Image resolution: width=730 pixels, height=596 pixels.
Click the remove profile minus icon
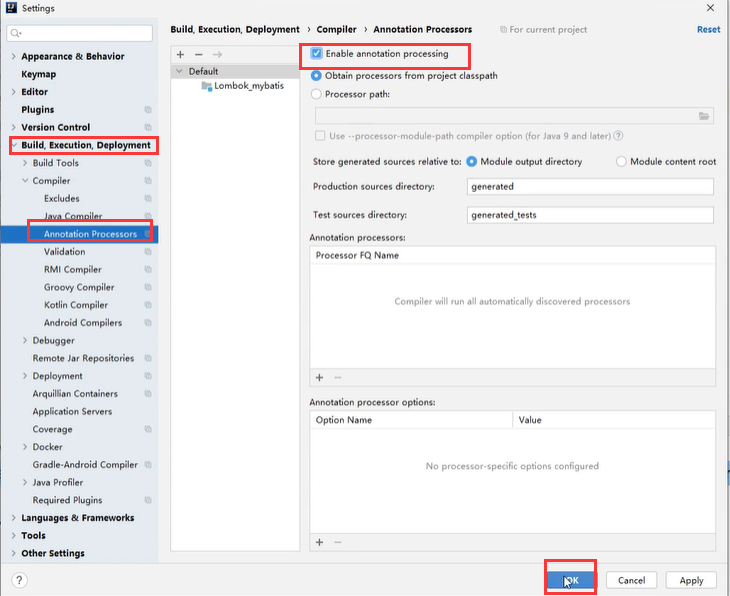[199, 54]
